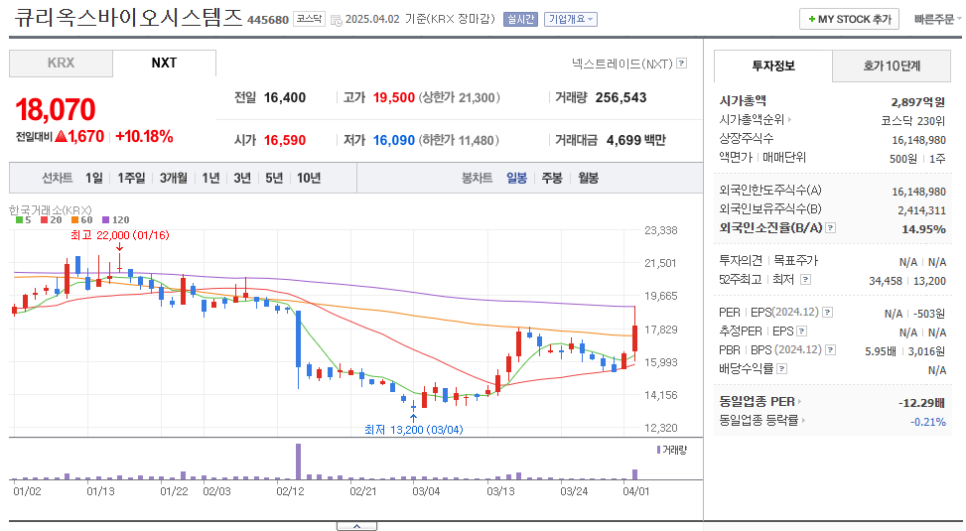The height and width of the screenshot is (531, 966).
Task: Click the 상장주식수 value 16,148,980
Action: point(919,140)
